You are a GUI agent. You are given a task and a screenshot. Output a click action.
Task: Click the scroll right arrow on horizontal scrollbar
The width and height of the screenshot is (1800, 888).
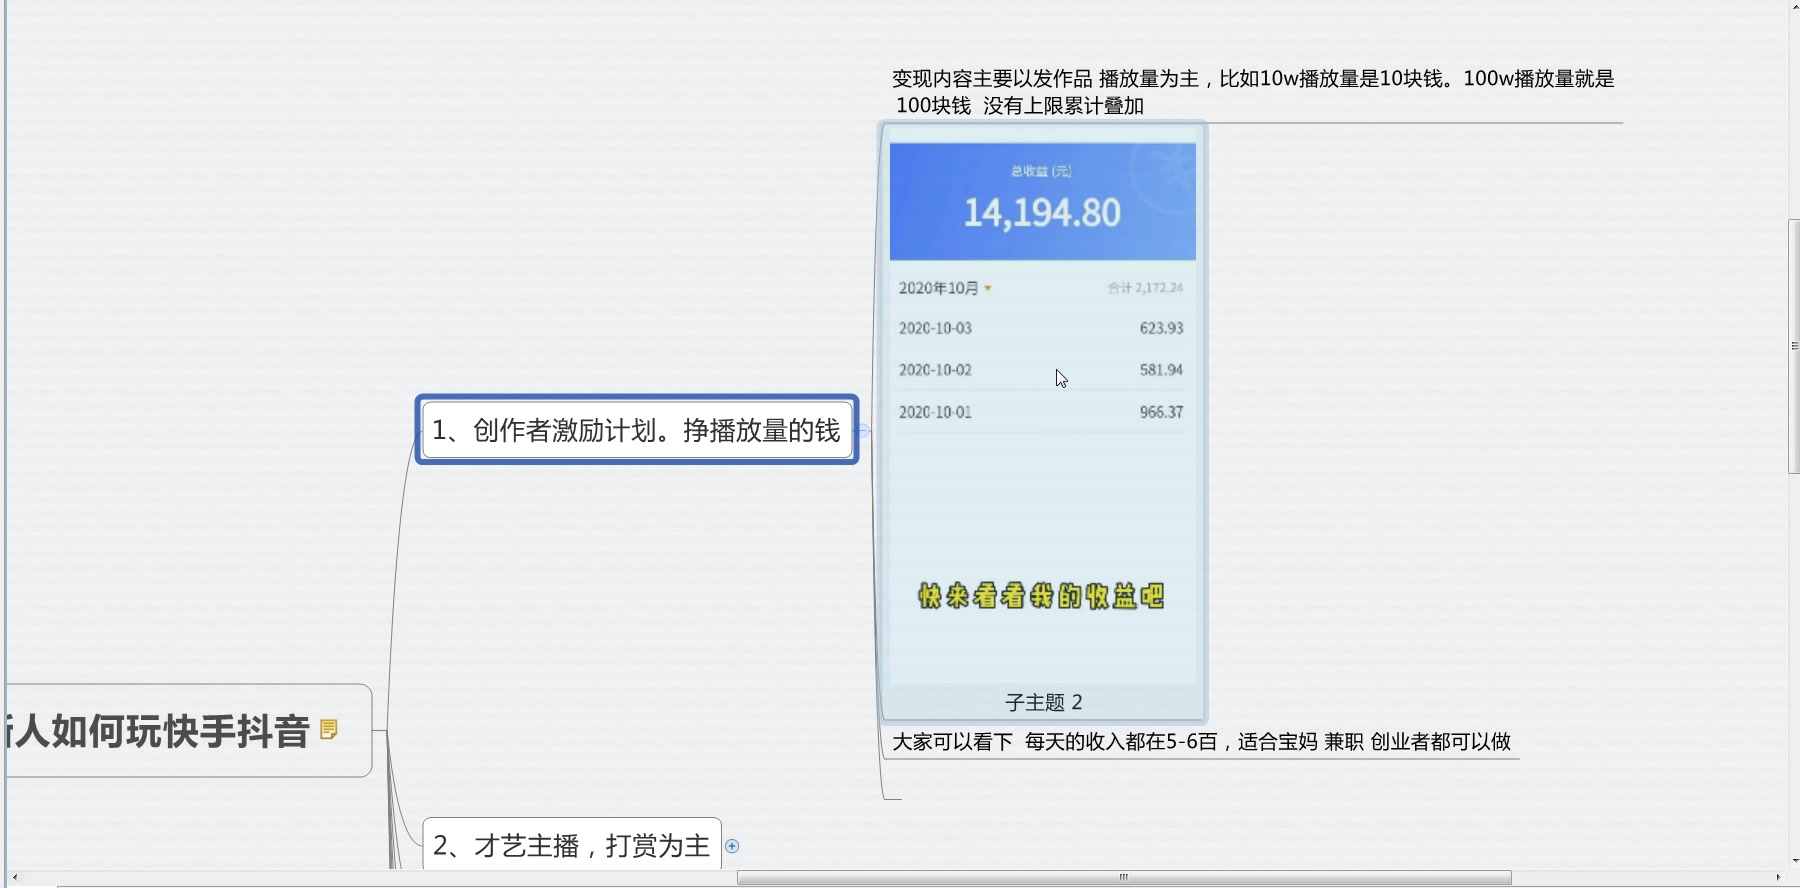tap(1778, 878)
